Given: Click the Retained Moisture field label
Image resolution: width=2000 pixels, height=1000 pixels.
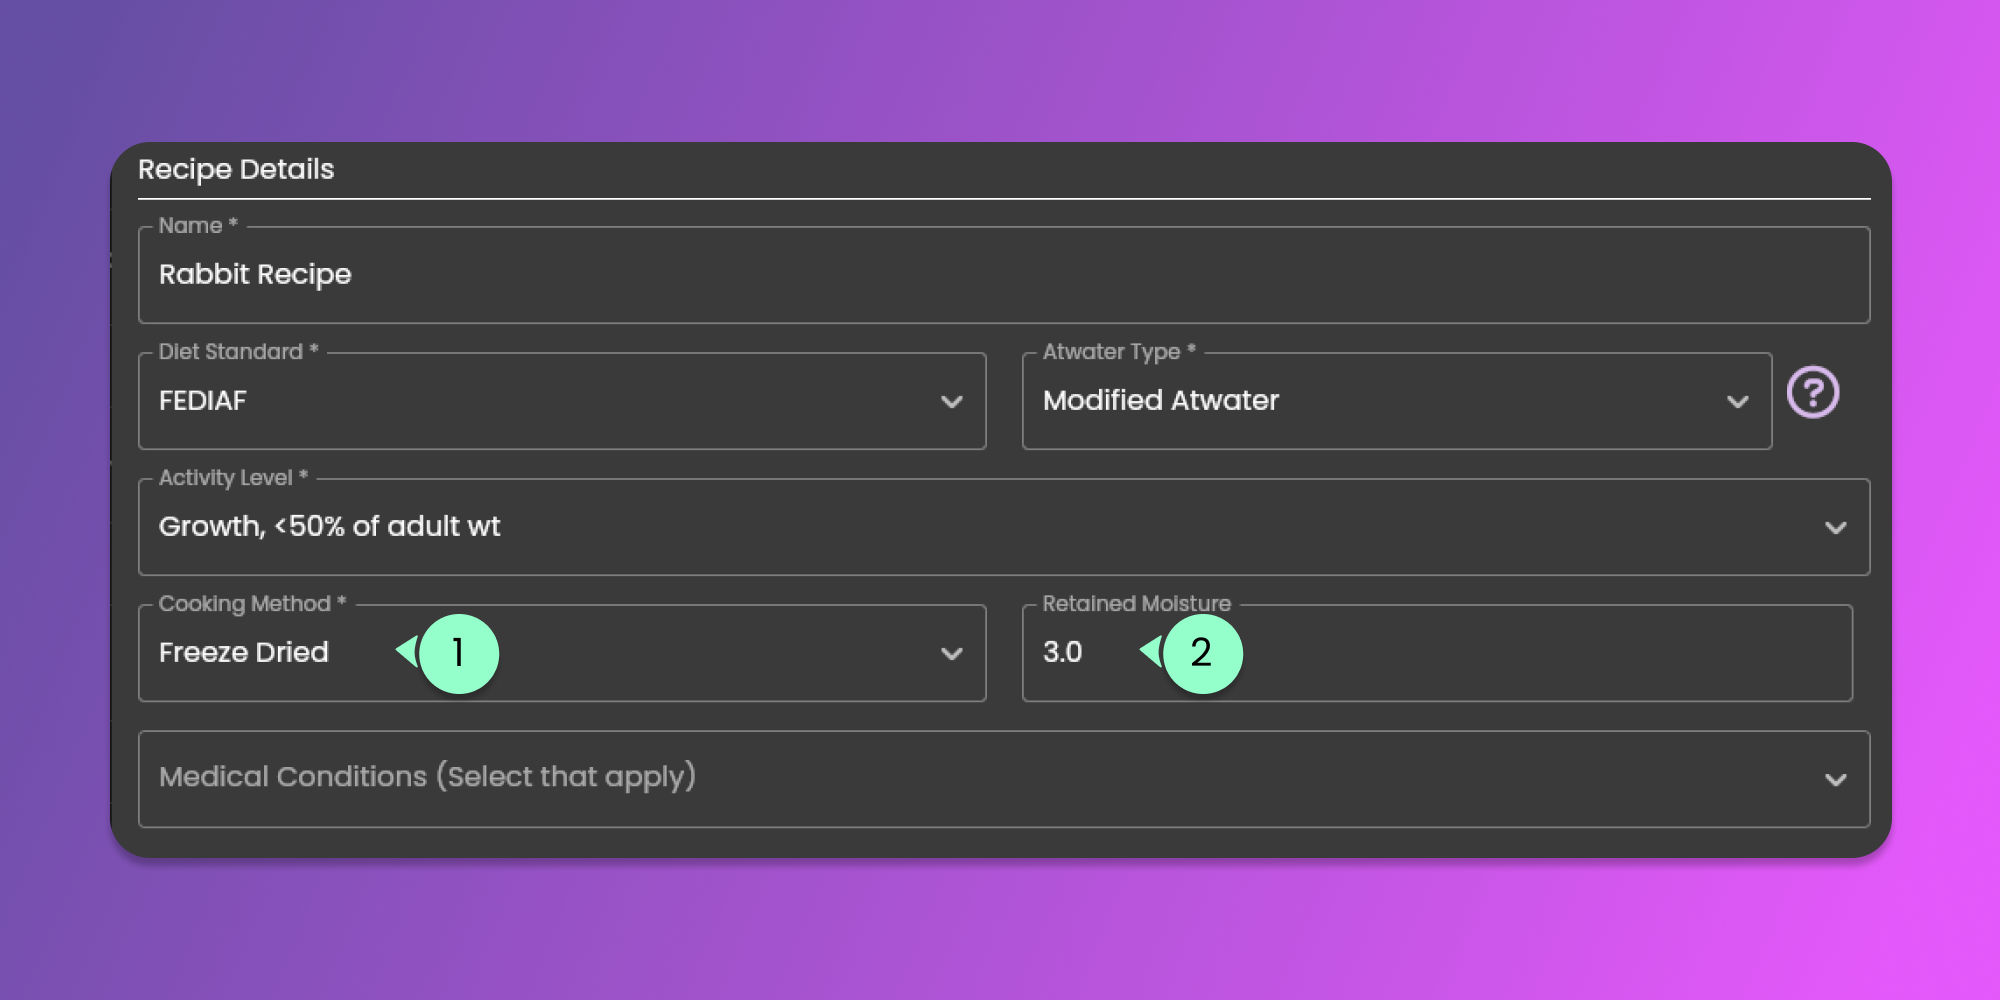Looking at the screenshot, I should point(1136,604).
